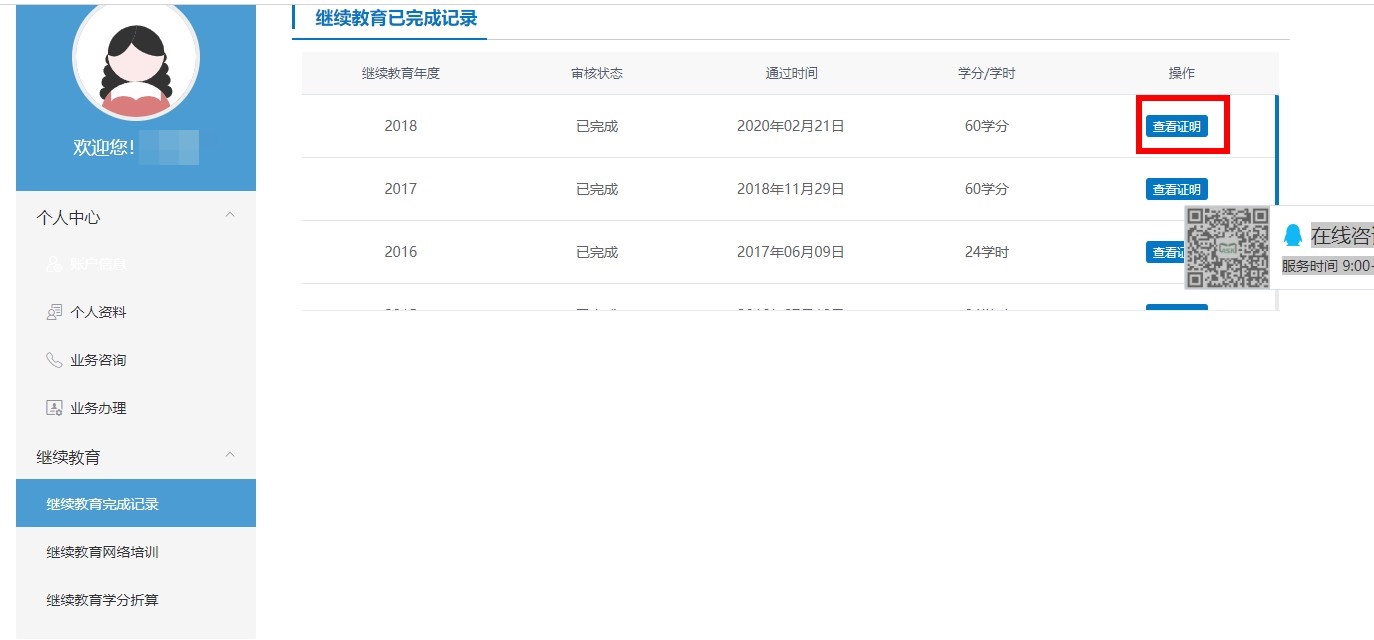The height and width of the screenshot is (640, 1374).
Task: Collapse the 继续教育 section chevron
Action: [x=230, y=455]
